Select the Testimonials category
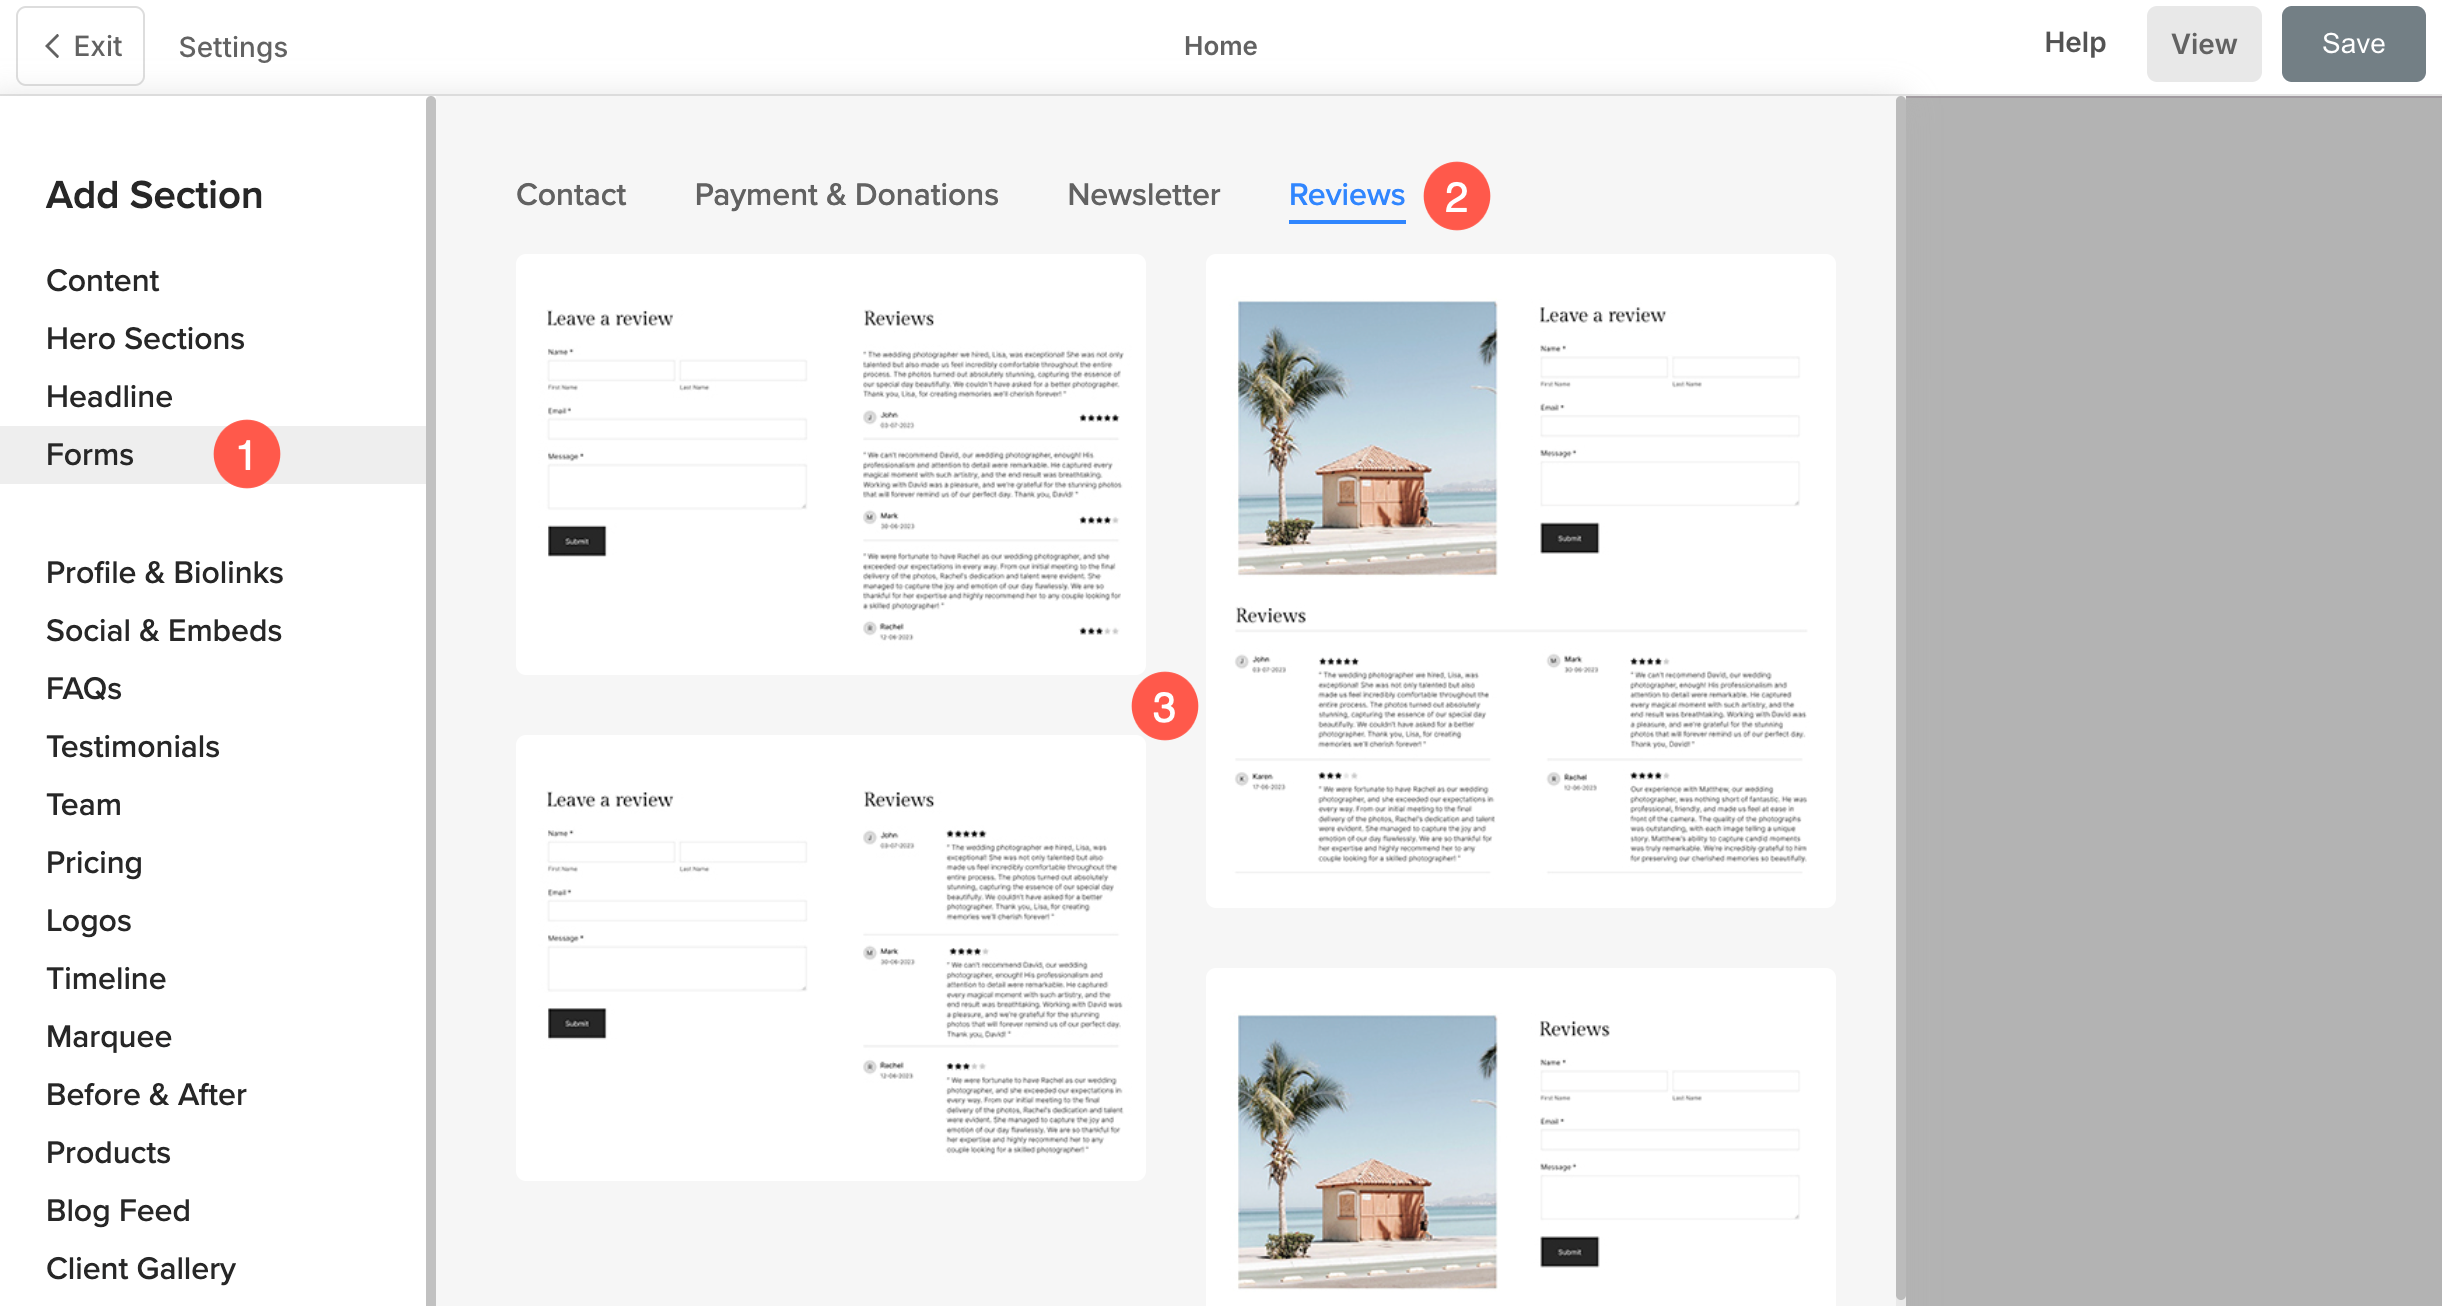This screenshot has width=2442, height=1306. (x=133, y=747)
